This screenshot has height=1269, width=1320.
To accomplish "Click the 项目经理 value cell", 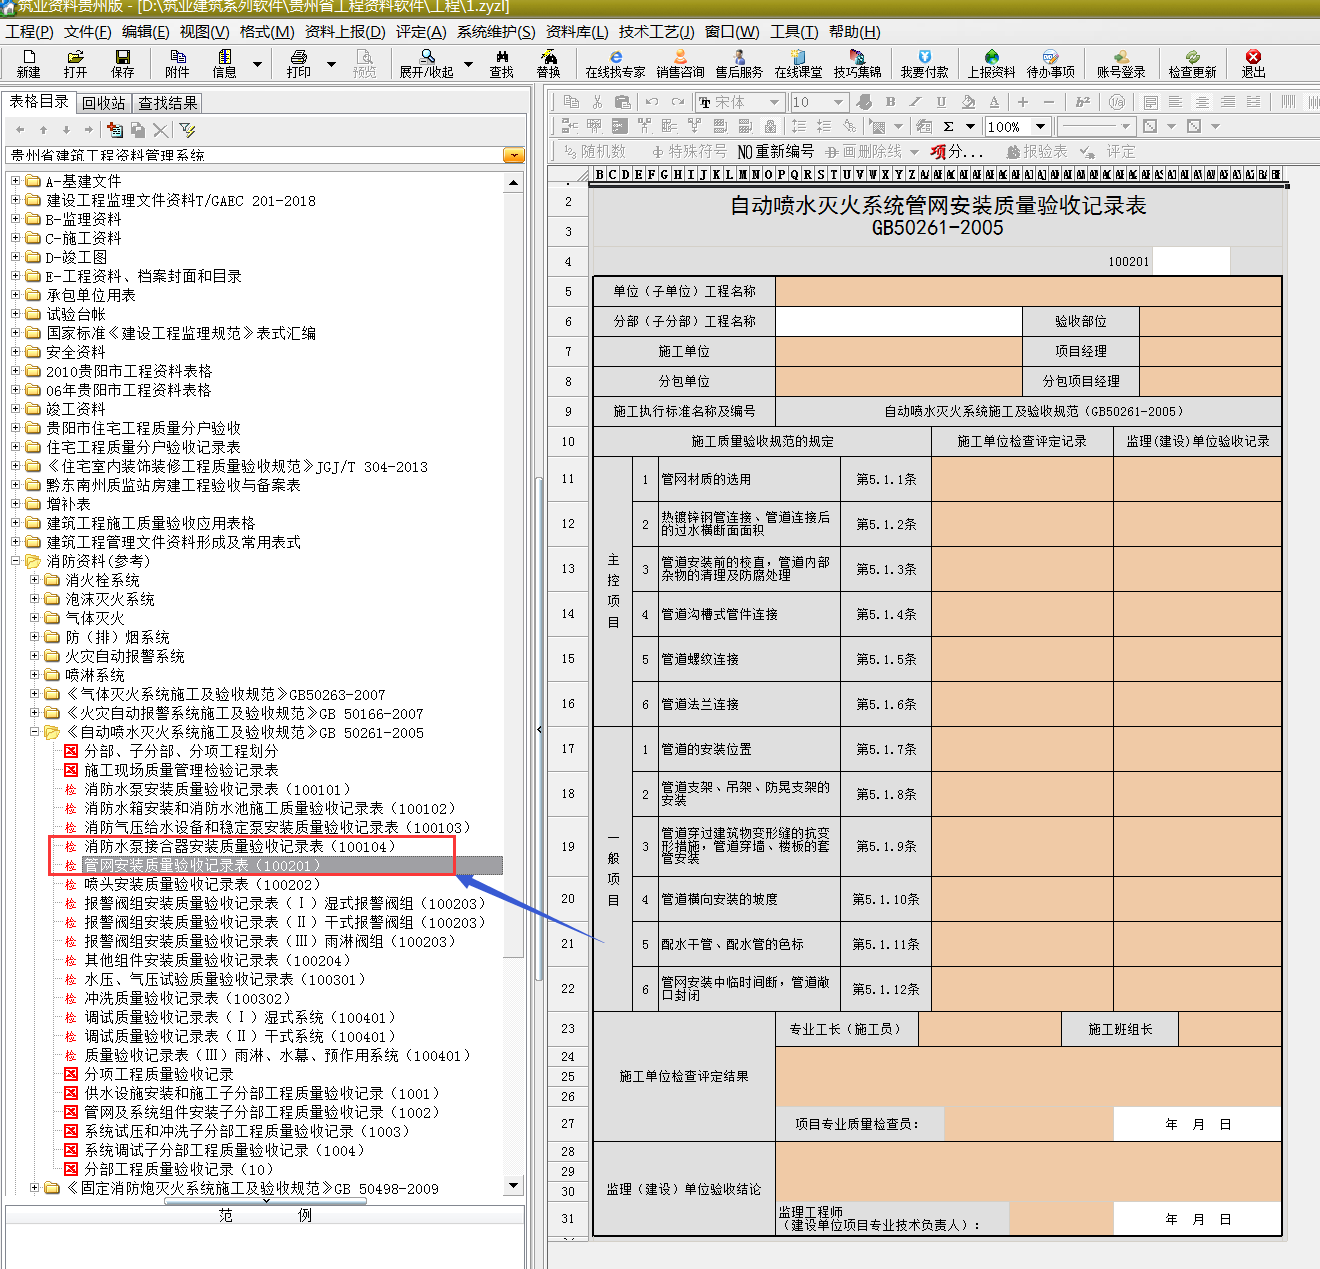I will pos(1210,351).
